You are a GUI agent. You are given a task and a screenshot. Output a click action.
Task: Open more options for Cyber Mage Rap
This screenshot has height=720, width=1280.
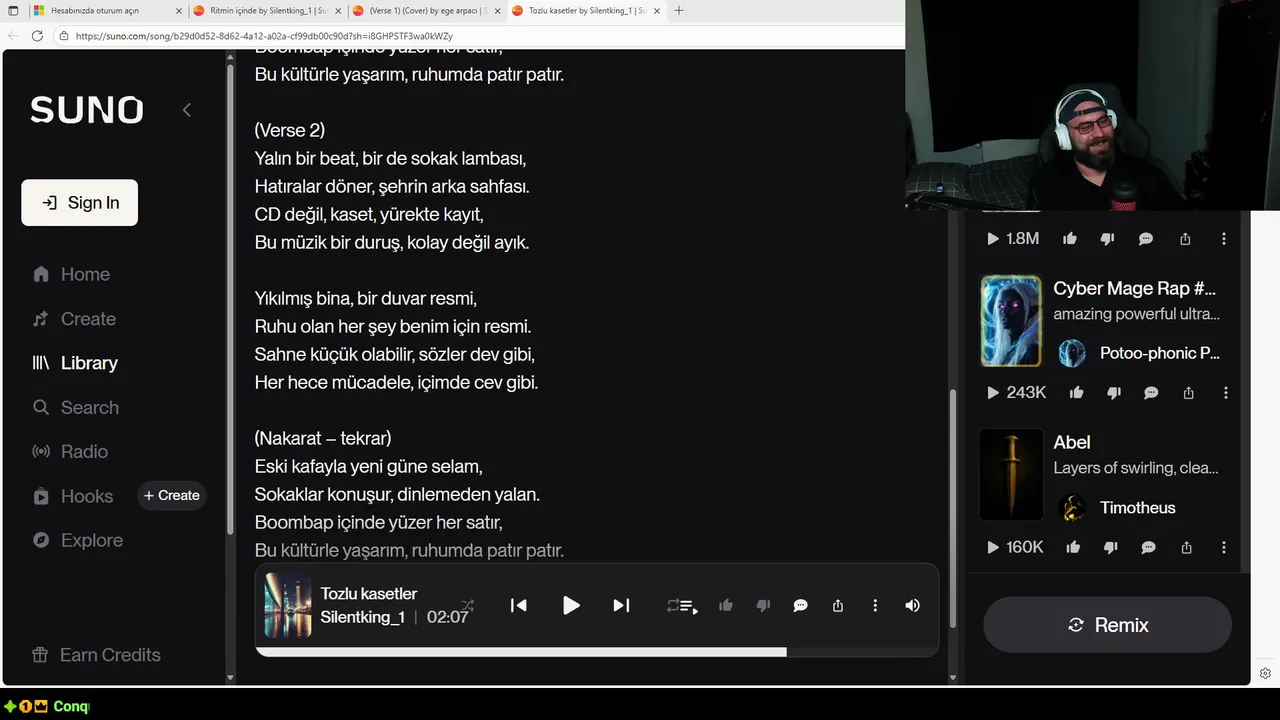click(1226, 393)
